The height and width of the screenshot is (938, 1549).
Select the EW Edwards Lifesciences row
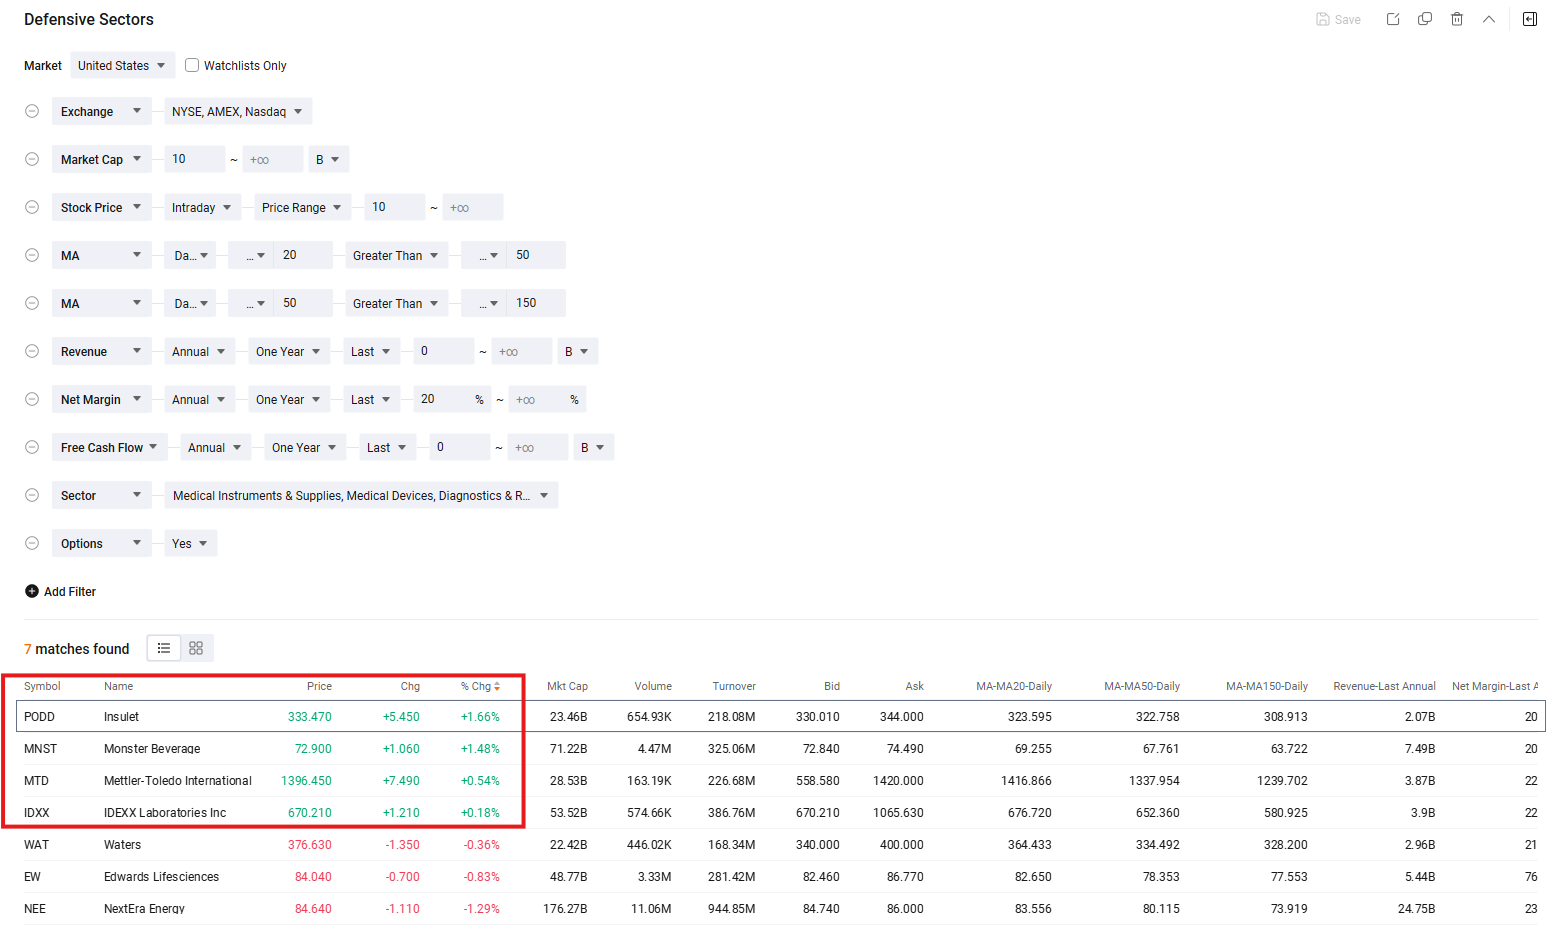click(x=781, y=876)
